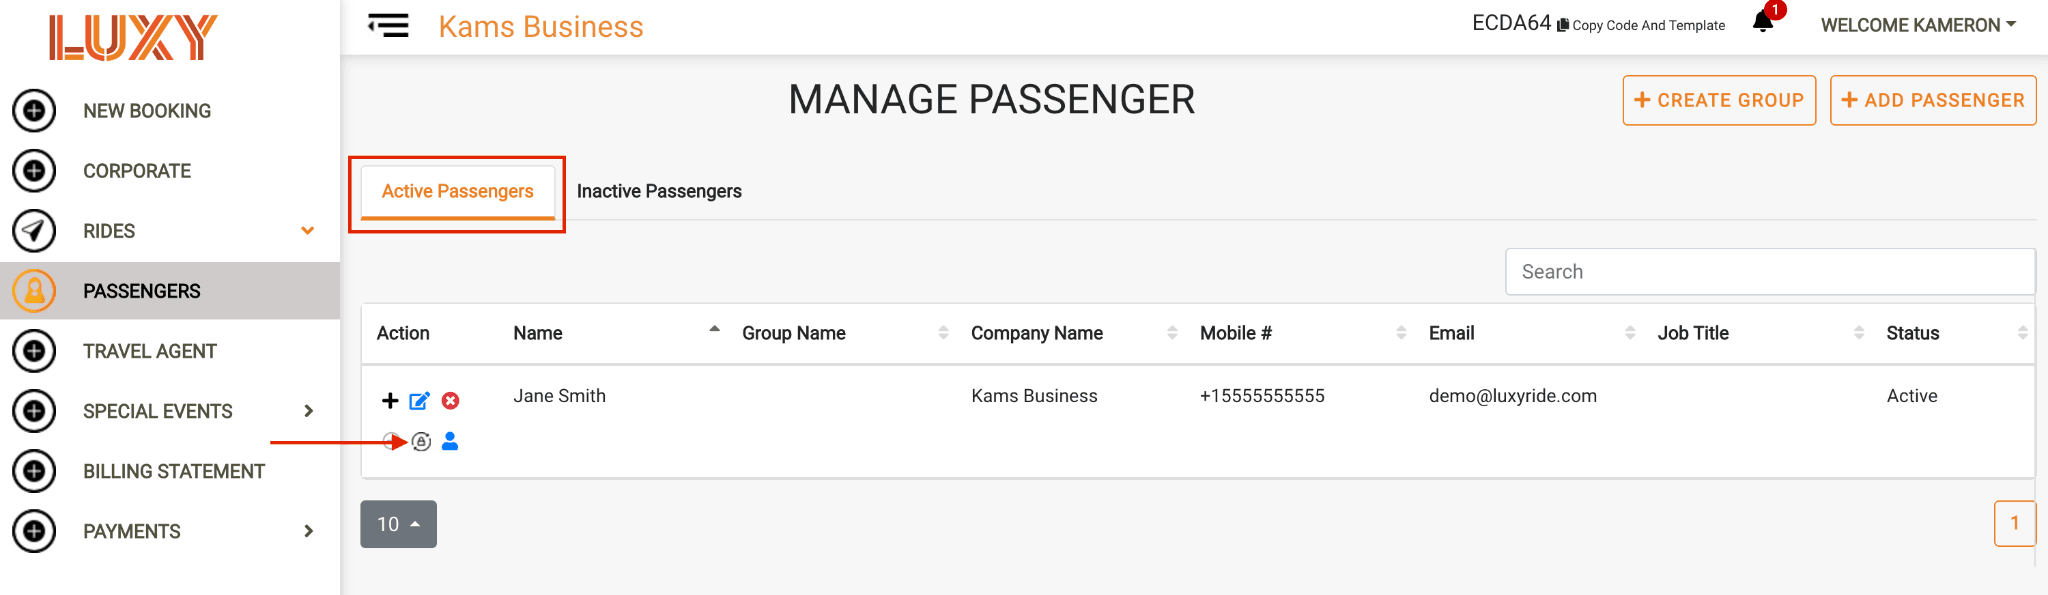Click the passenger Search input field
This screenshot has width=2048, height=595.
coord(1770,272)
